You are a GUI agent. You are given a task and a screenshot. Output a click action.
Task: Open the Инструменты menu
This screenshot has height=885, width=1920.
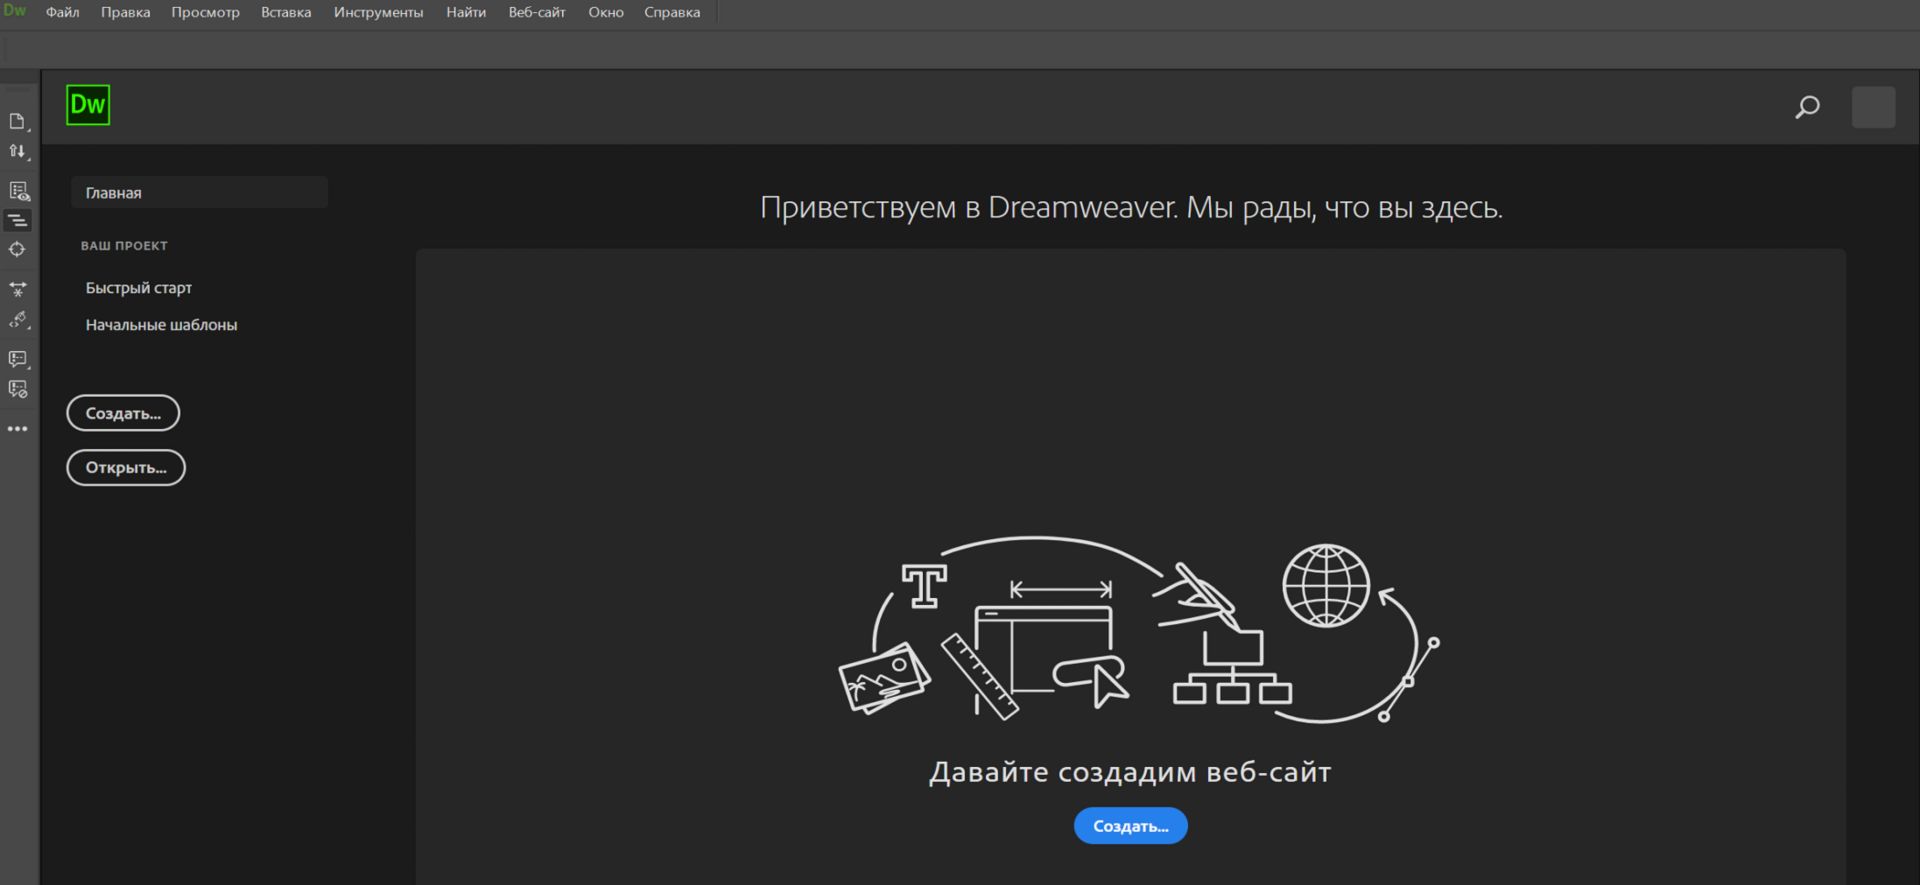(x=378, y=12)
